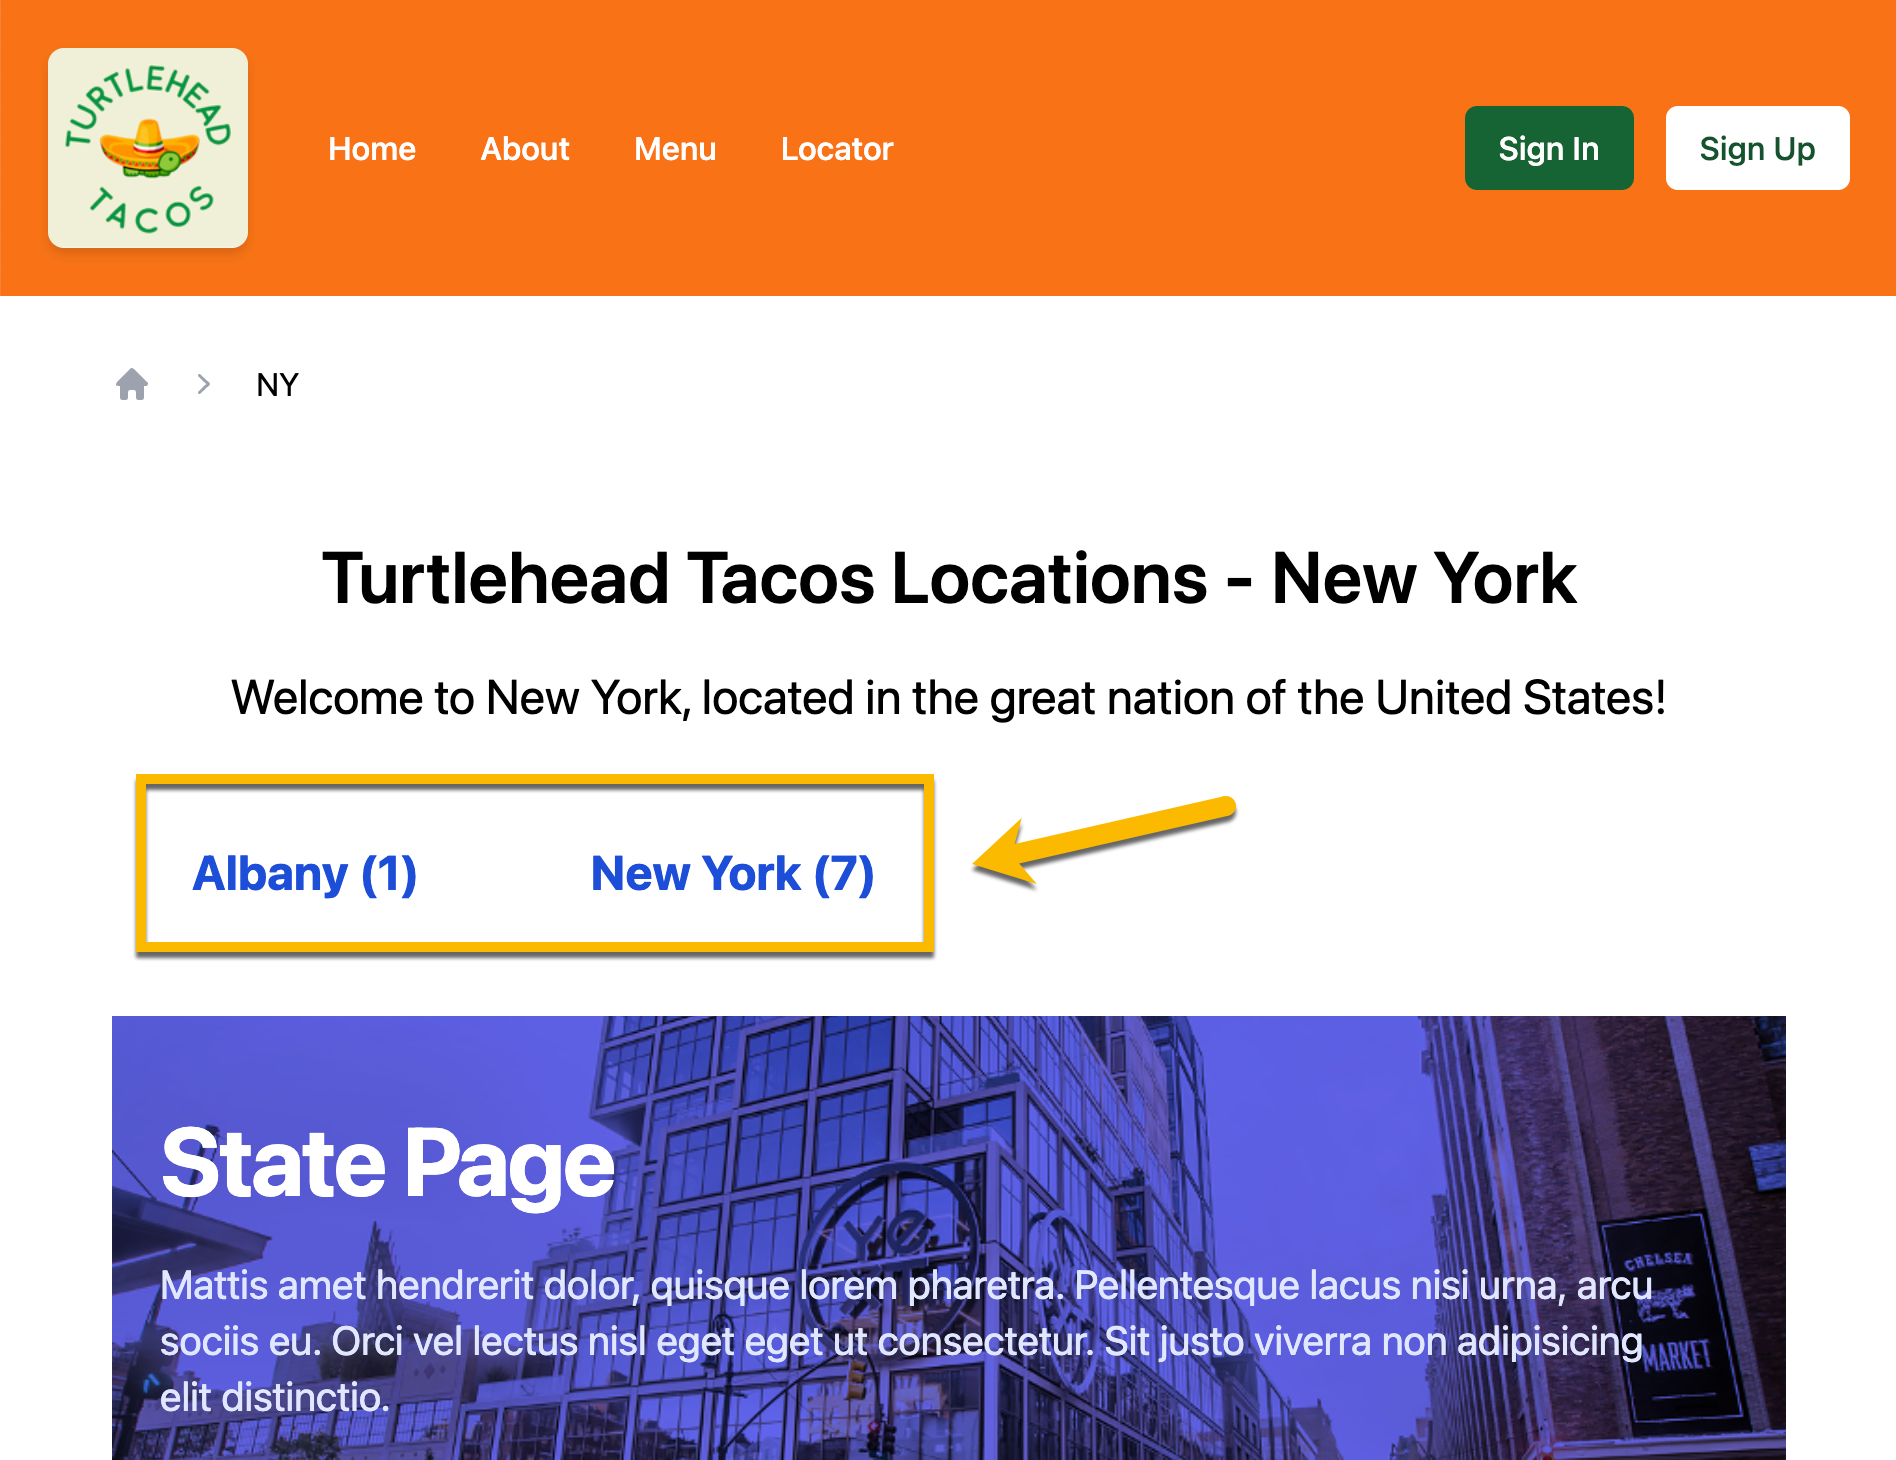Click the NY breadcrumb label
The image size is (1896, 1460).
pyautogui.click(x=277, y=384)
